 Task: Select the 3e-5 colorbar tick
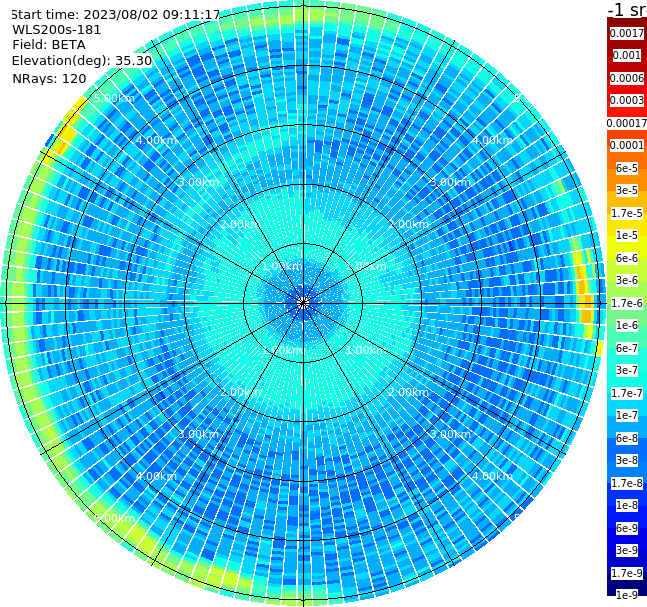(627, 190)
